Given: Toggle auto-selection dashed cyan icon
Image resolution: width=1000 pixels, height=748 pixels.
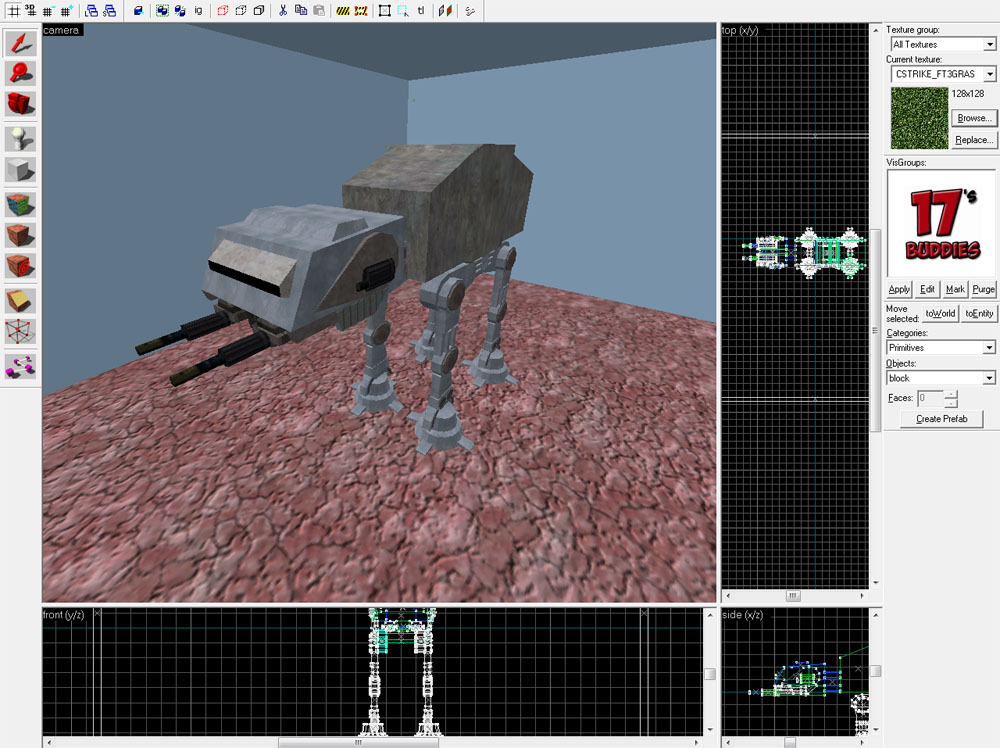Looking at the screenshot, I should pyautogui.click(x=403, y=11).
